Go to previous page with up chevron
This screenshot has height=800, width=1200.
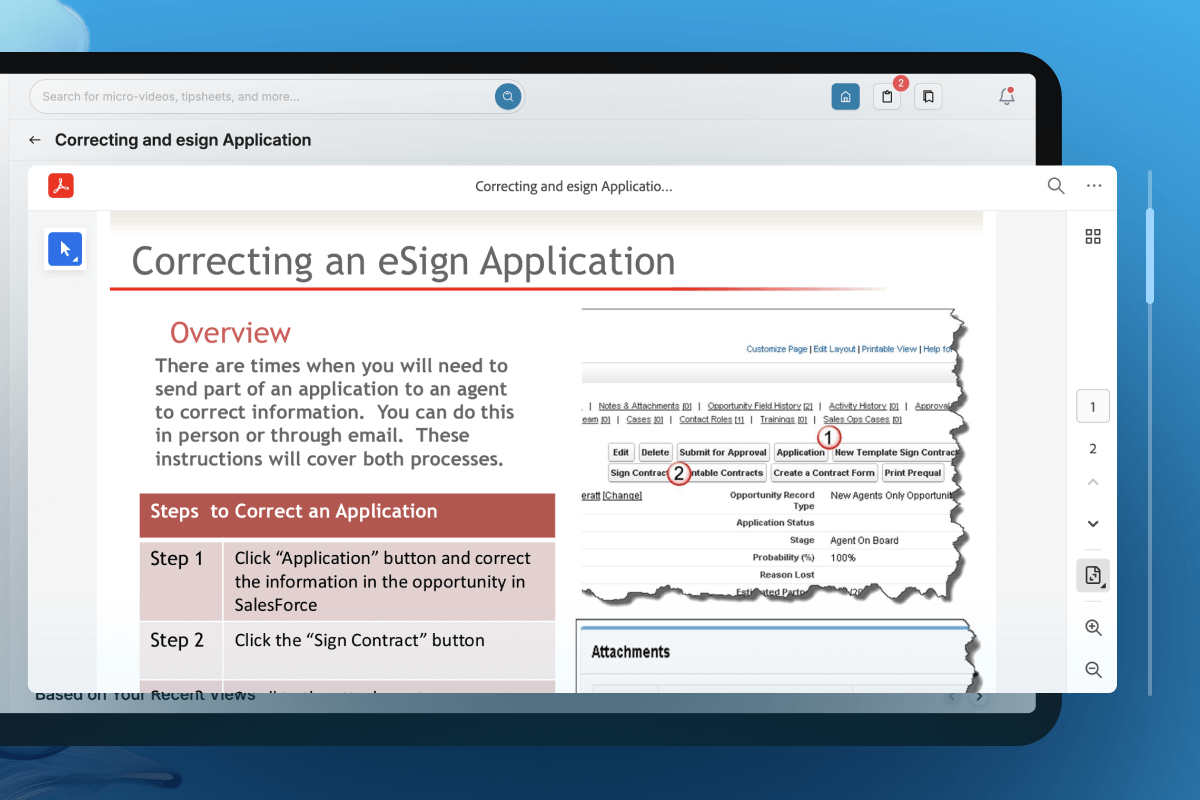(1093, 482)
